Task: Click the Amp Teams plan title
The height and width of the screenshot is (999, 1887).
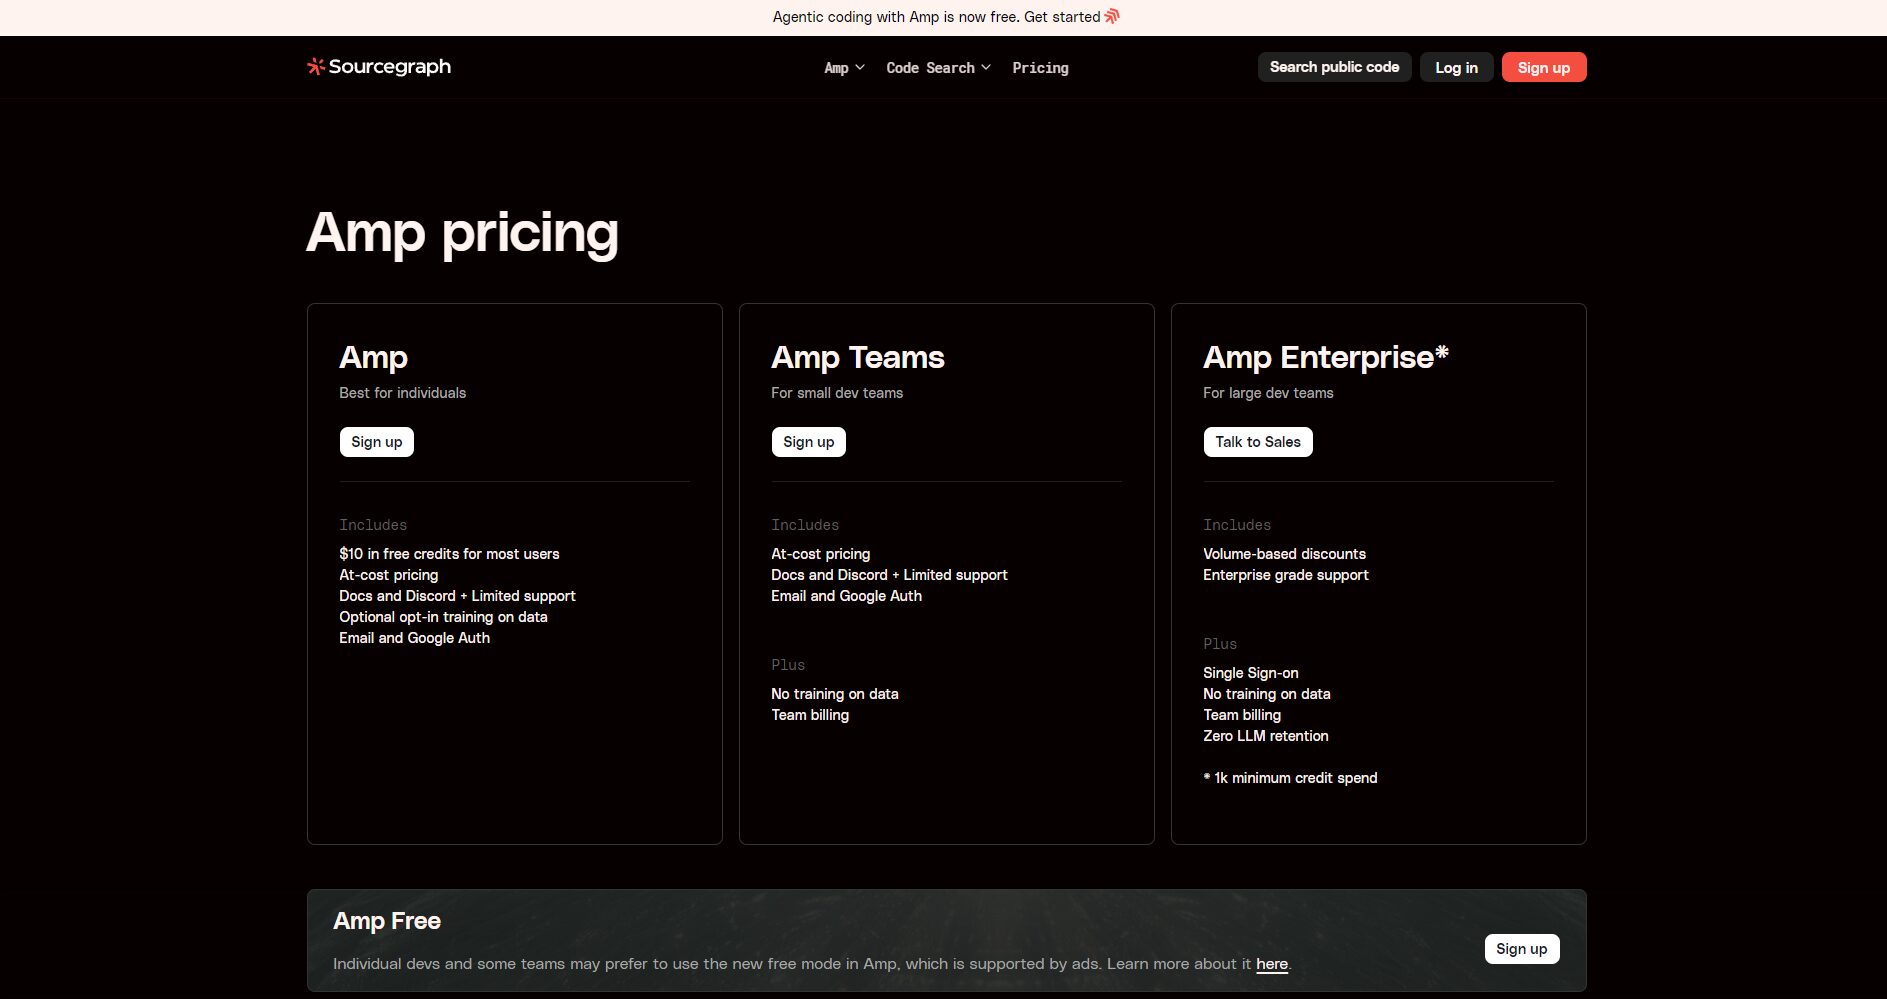Action: point(857,357)
